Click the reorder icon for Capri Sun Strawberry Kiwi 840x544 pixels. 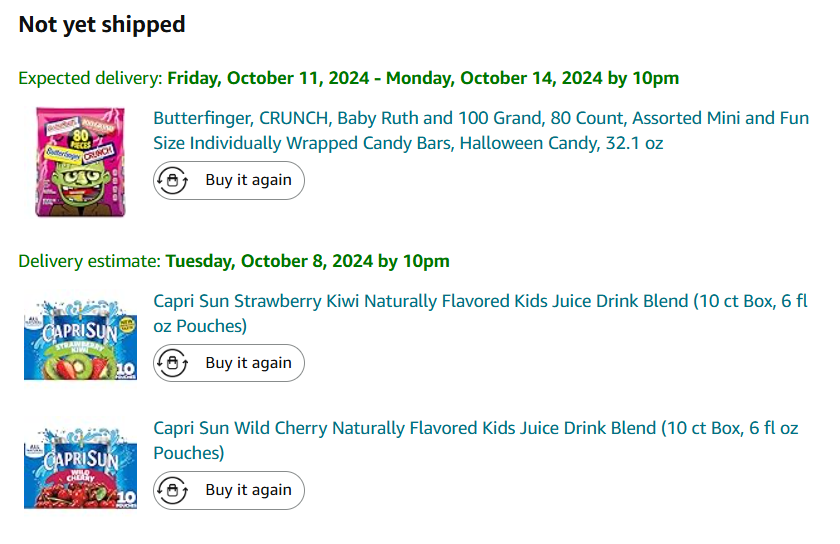pos(174,363)
